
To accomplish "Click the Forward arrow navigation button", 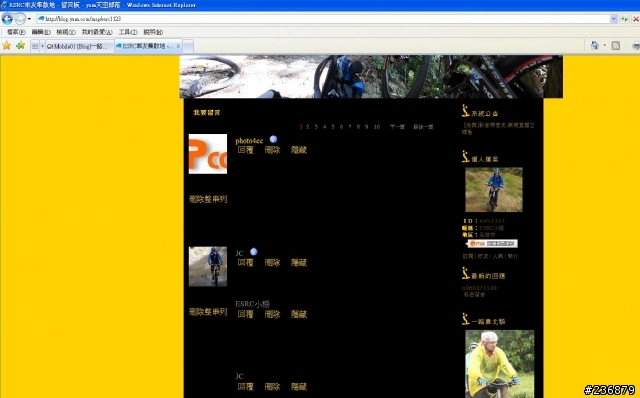I will point(20,19).
